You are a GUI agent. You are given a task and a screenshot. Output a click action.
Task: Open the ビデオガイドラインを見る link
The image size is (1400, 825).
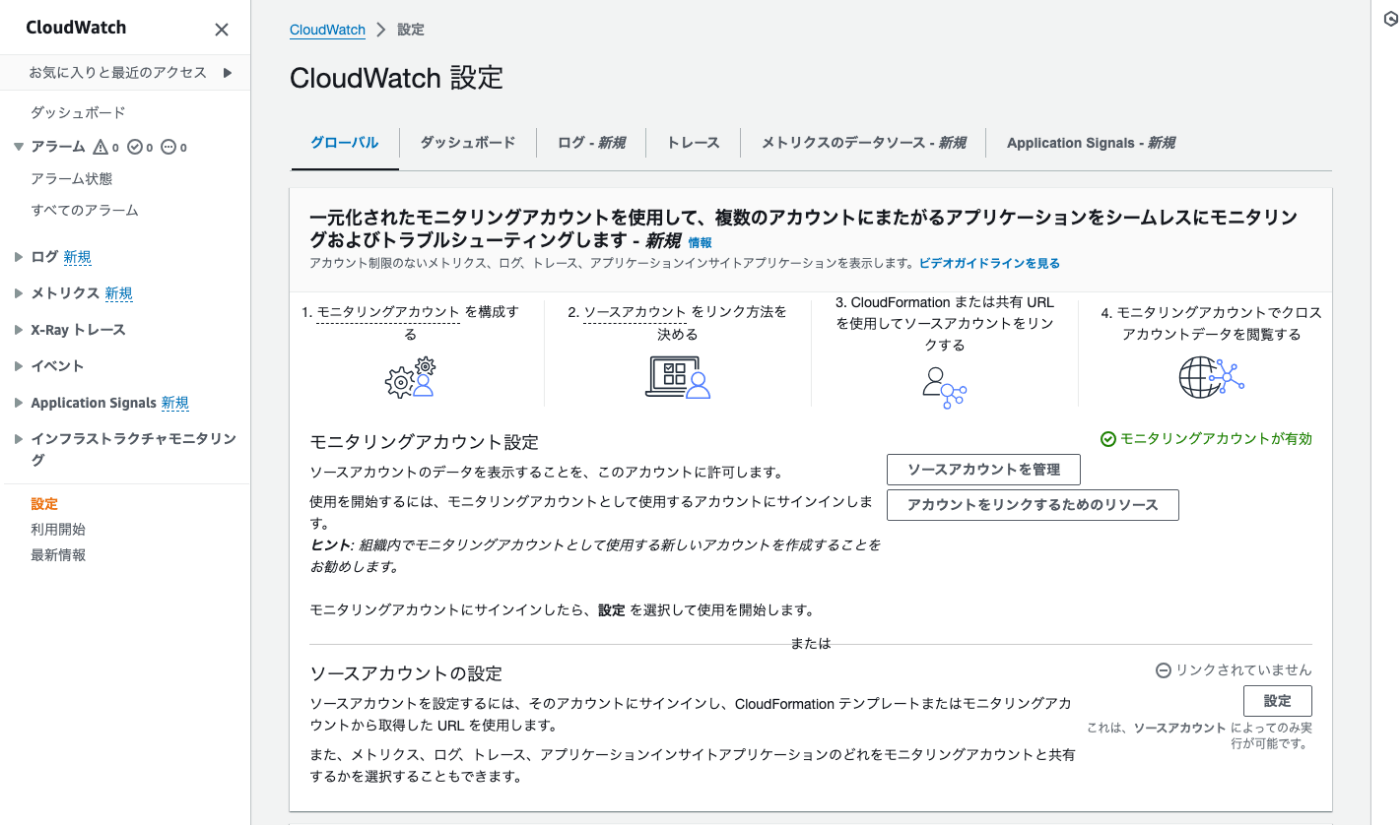[989, 264]
